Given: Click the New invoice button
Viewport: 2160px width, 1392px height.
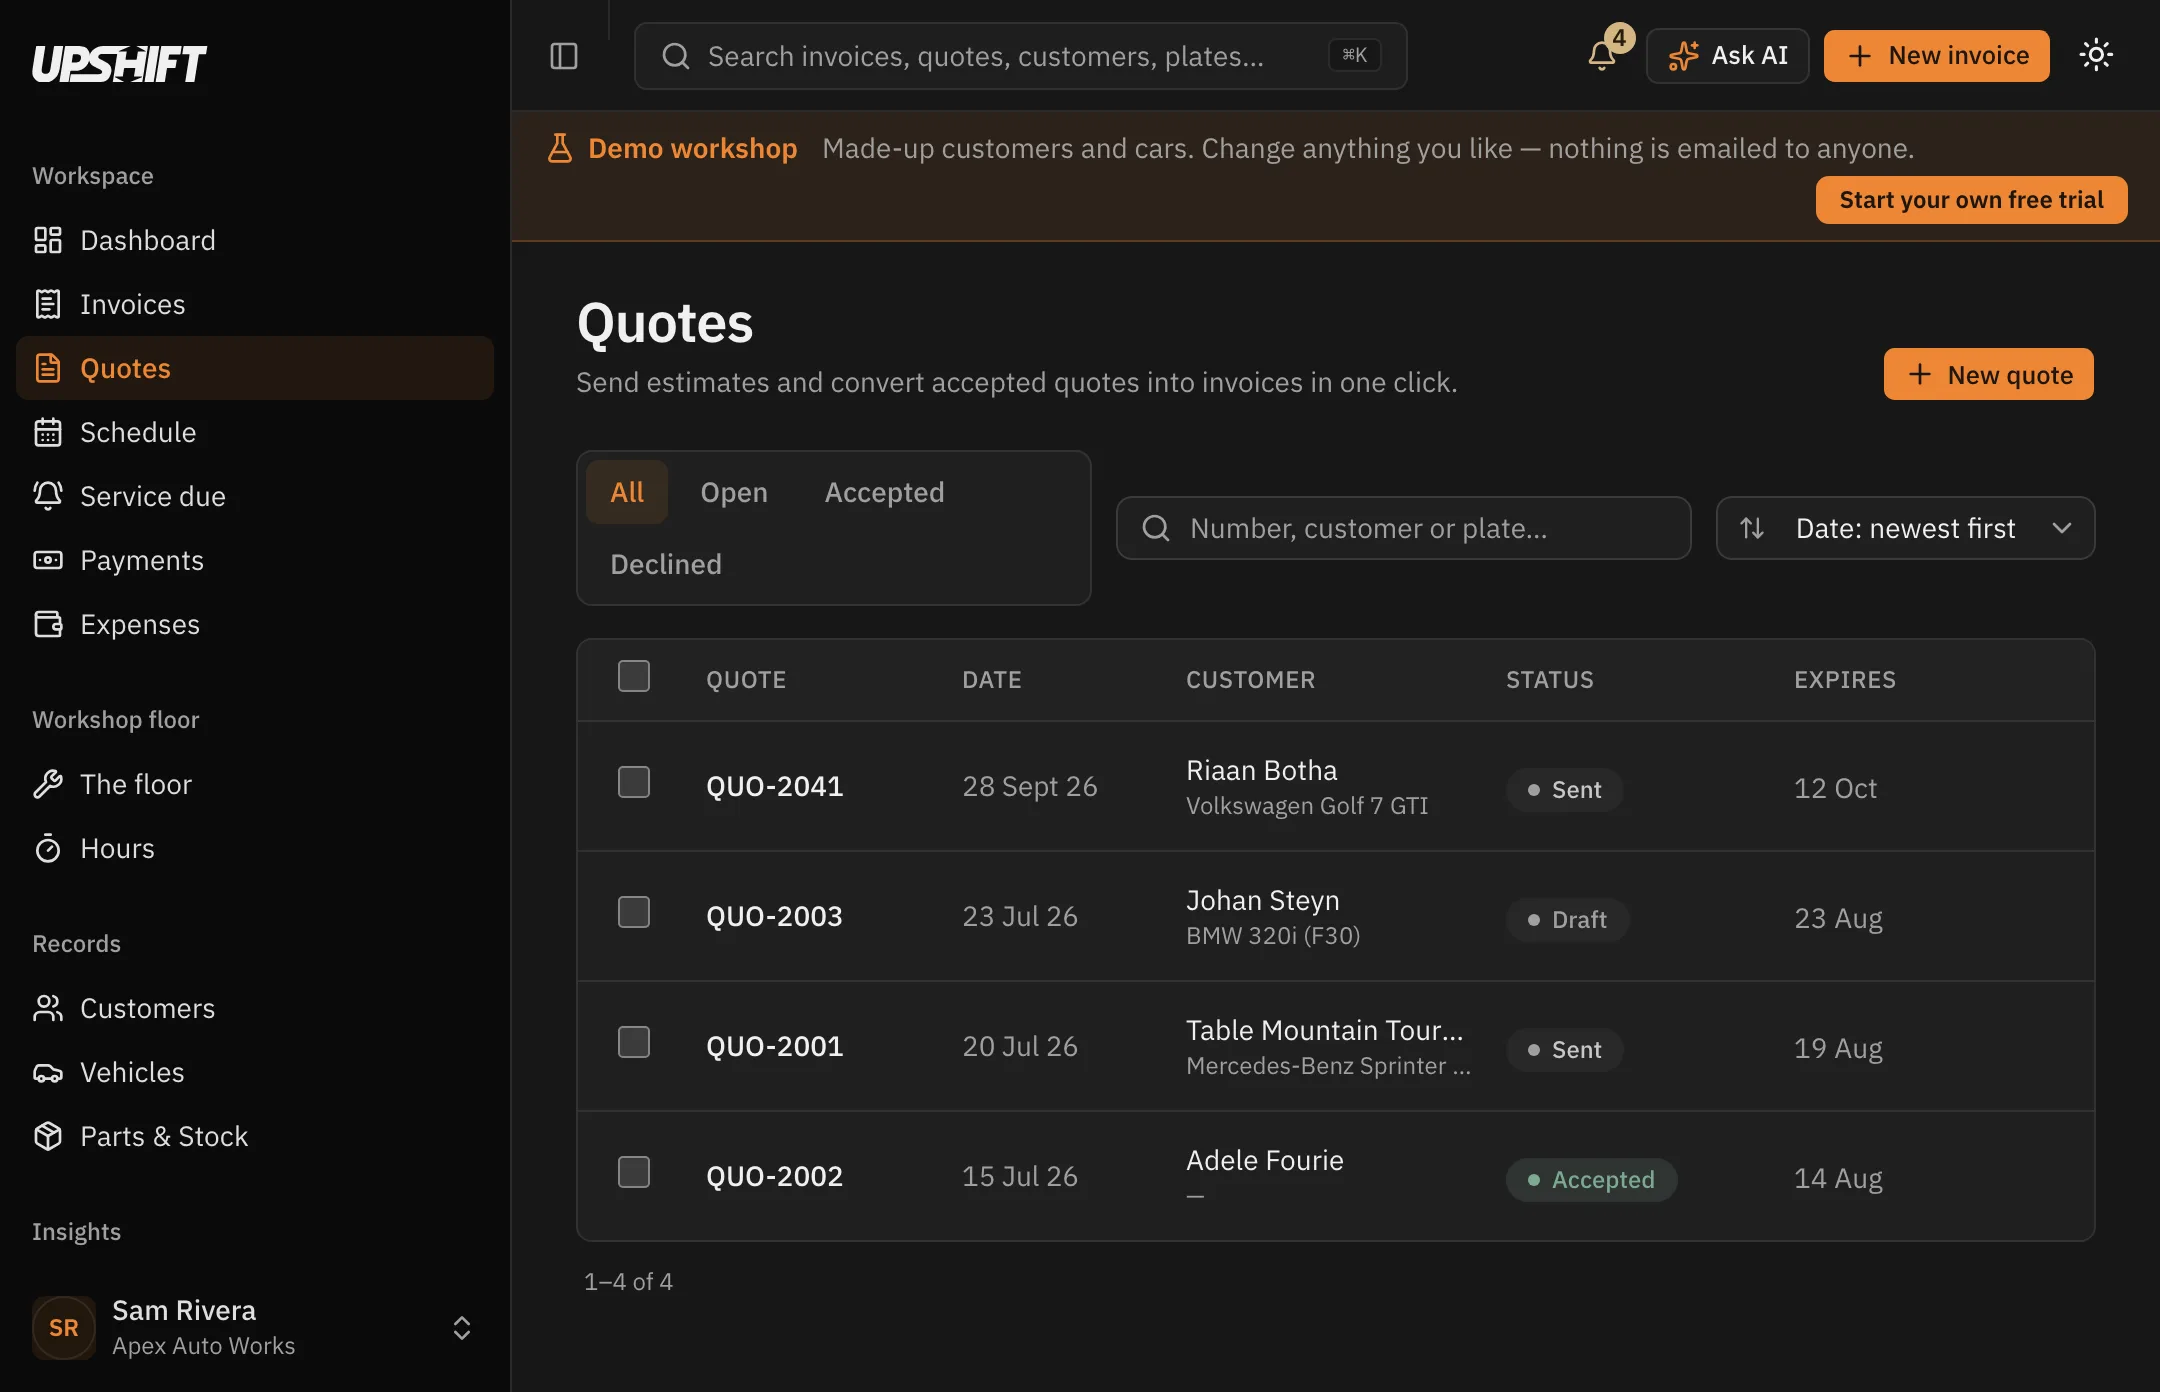Looking at the screenshot, I should click(1936, 56).
